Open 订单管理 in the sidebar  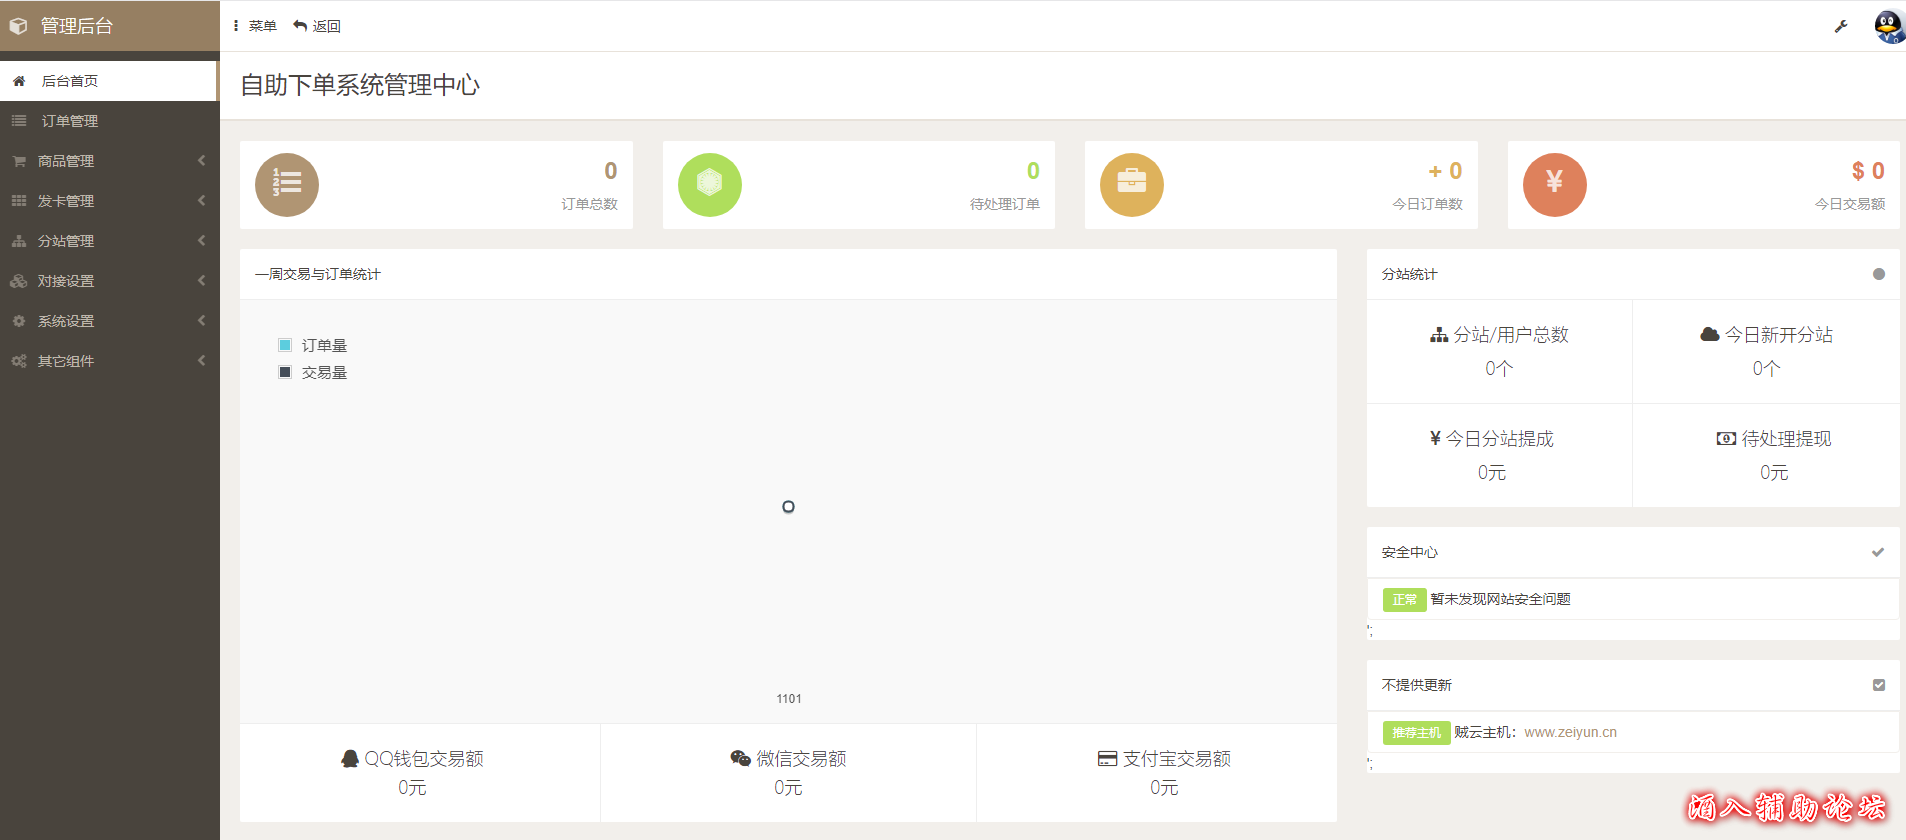[70, 121]
